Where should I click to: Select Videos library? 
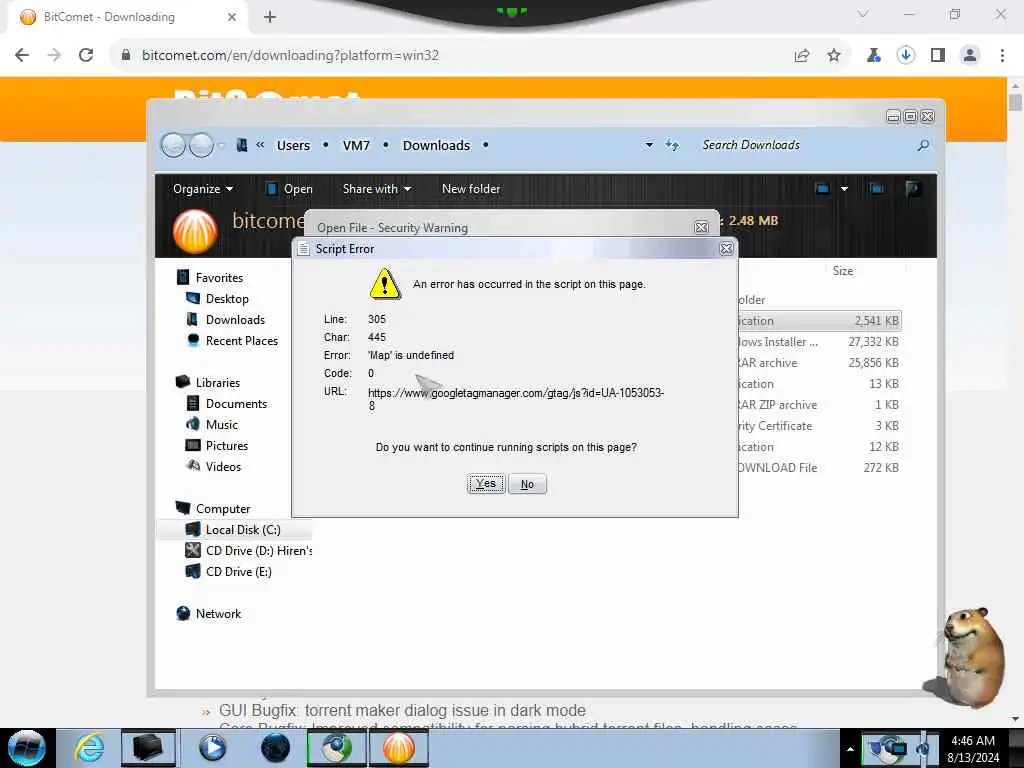(x=223, y=466)
